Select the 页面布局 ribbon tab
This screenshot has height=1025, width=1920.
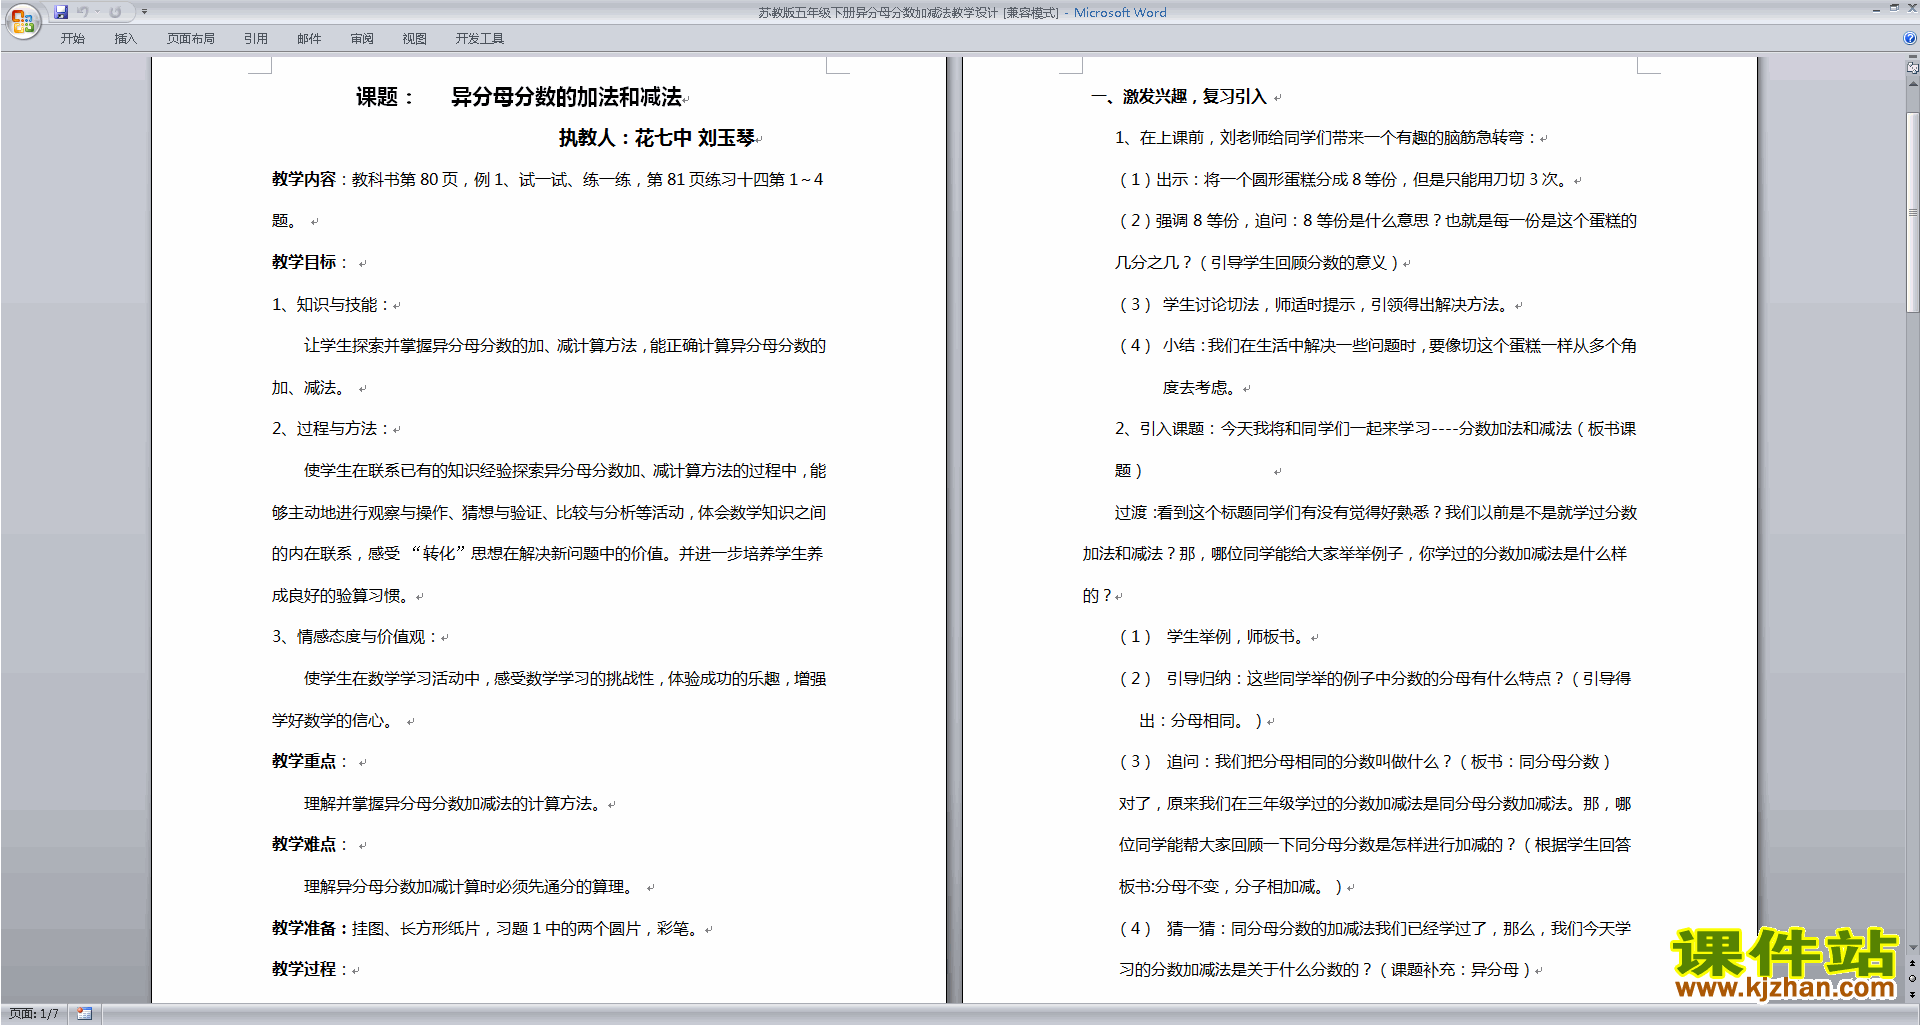[x=190, y=39]
